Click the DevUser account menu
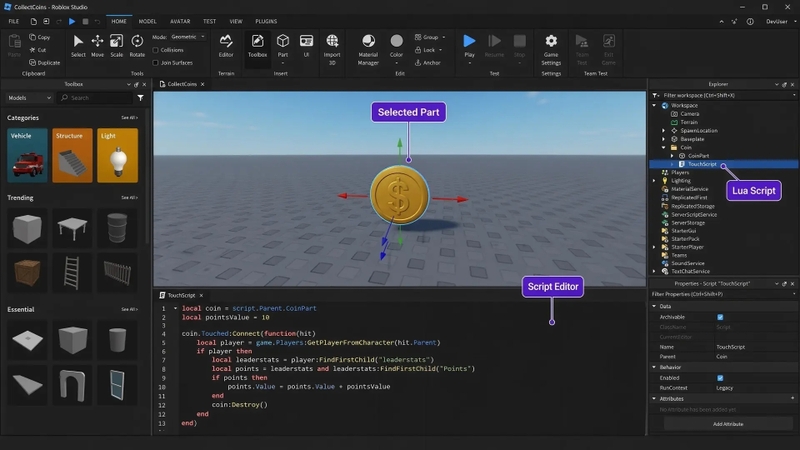This screenshot has width=800, height=450. (x=780, y=21)
